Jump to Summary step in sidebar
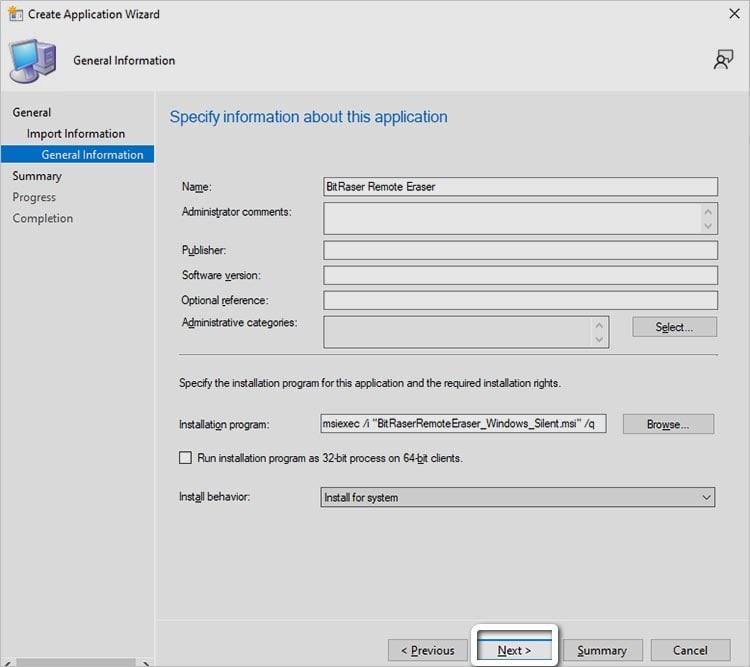 pyautogui.click(x=37, y=176)
